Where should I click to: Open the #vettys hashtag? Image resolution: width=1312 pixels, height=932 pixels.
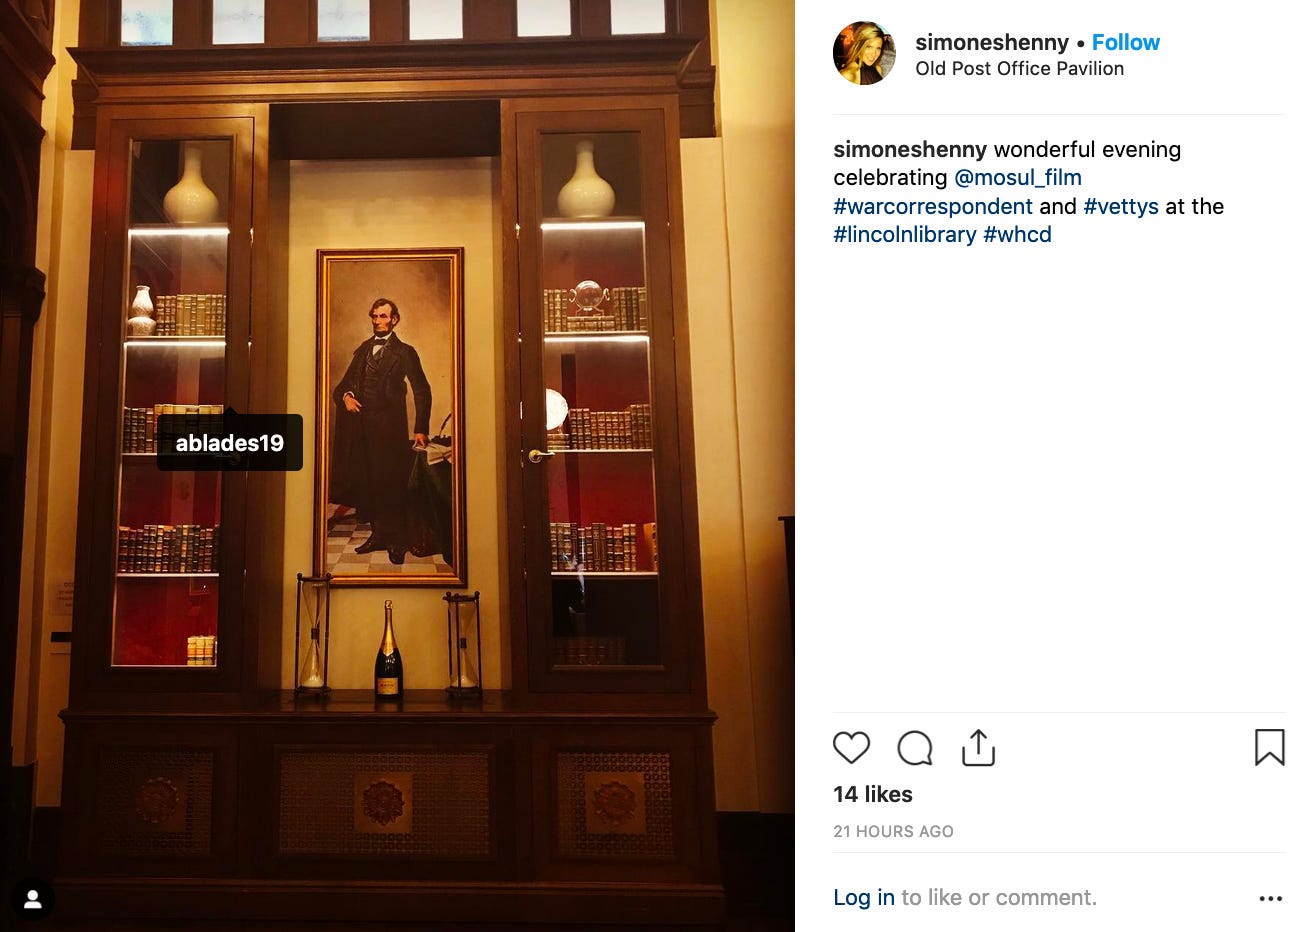[1120, 207]
